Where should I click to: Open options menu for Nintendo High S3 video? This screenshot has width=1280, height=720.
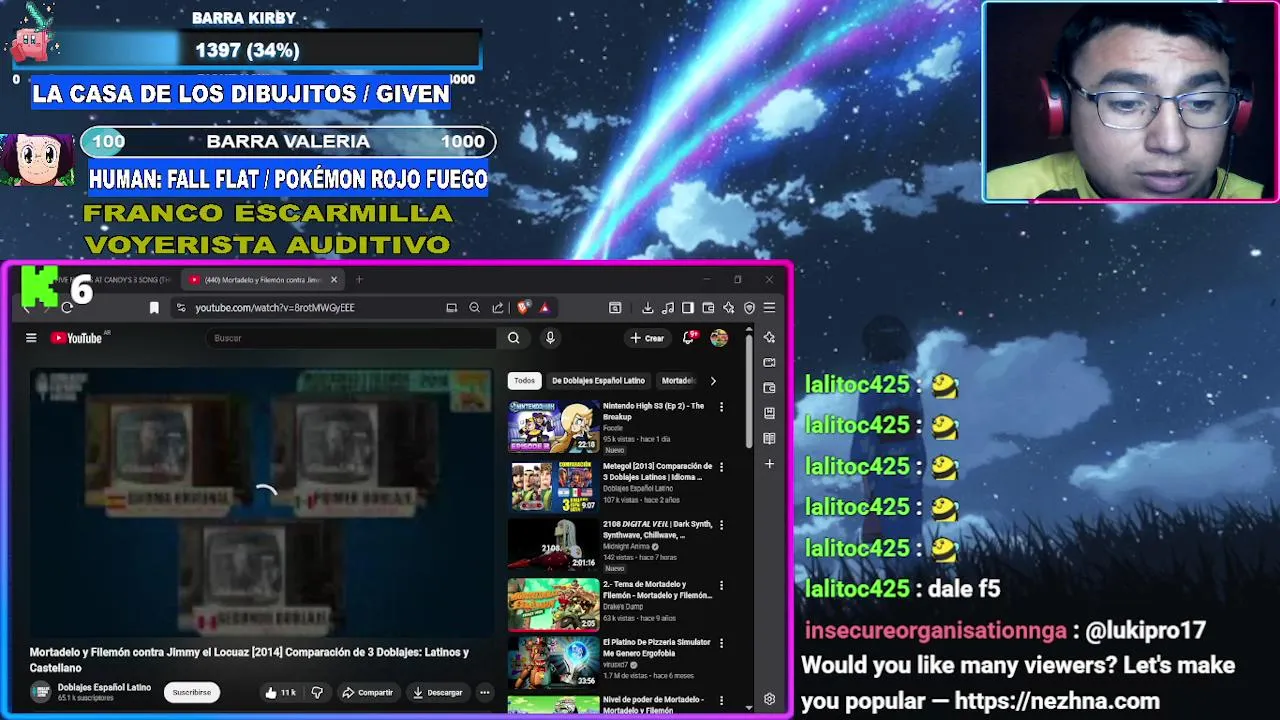coord(721,407)
